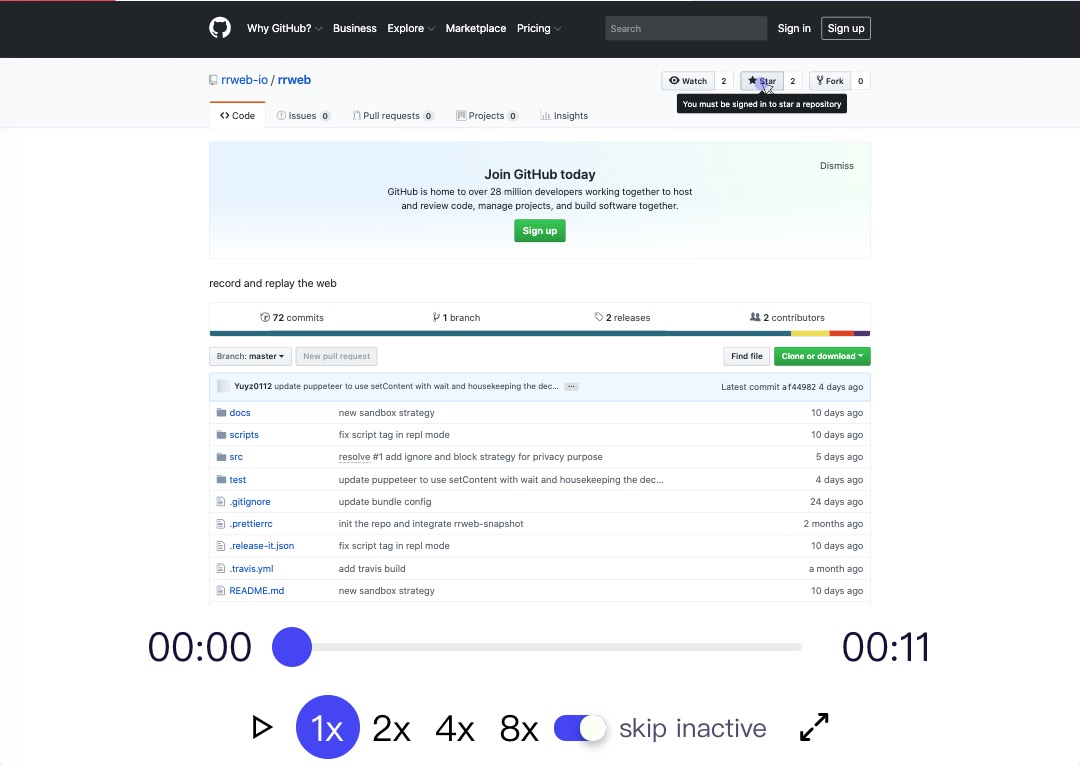Viewport: 1080px width, 766px height.
Task: Open the docs folder link
Action: (x=240, y=413)
